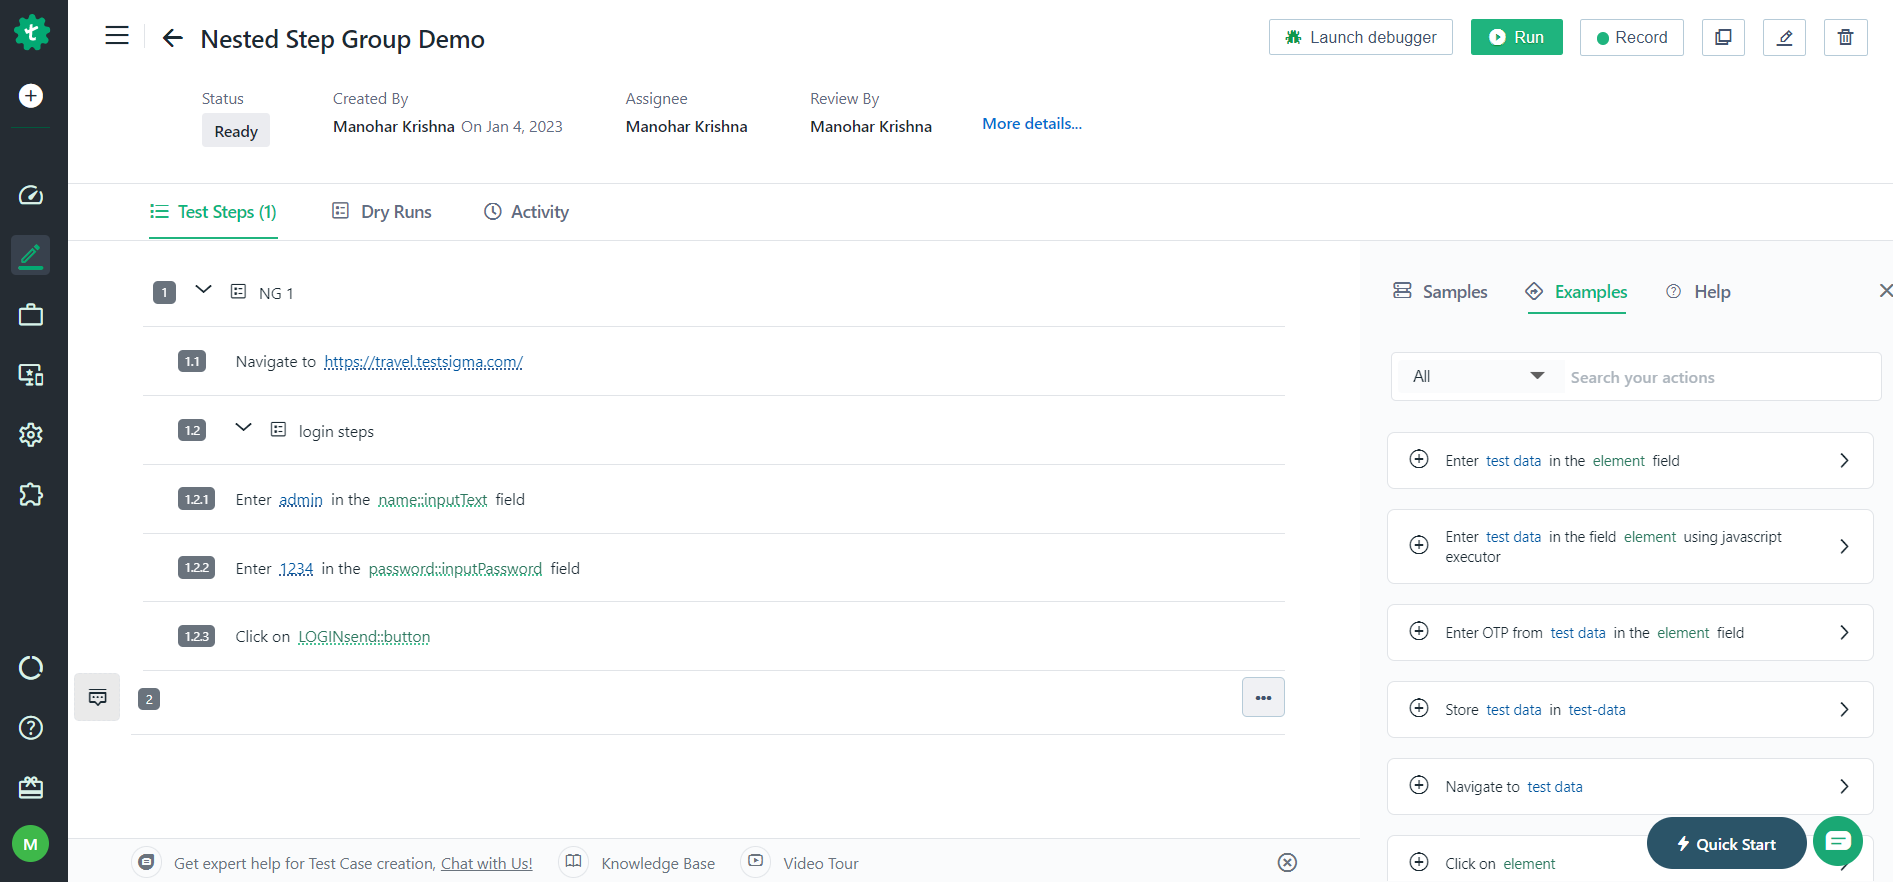Open the dashboard gauge icon

tap(31, 195)
